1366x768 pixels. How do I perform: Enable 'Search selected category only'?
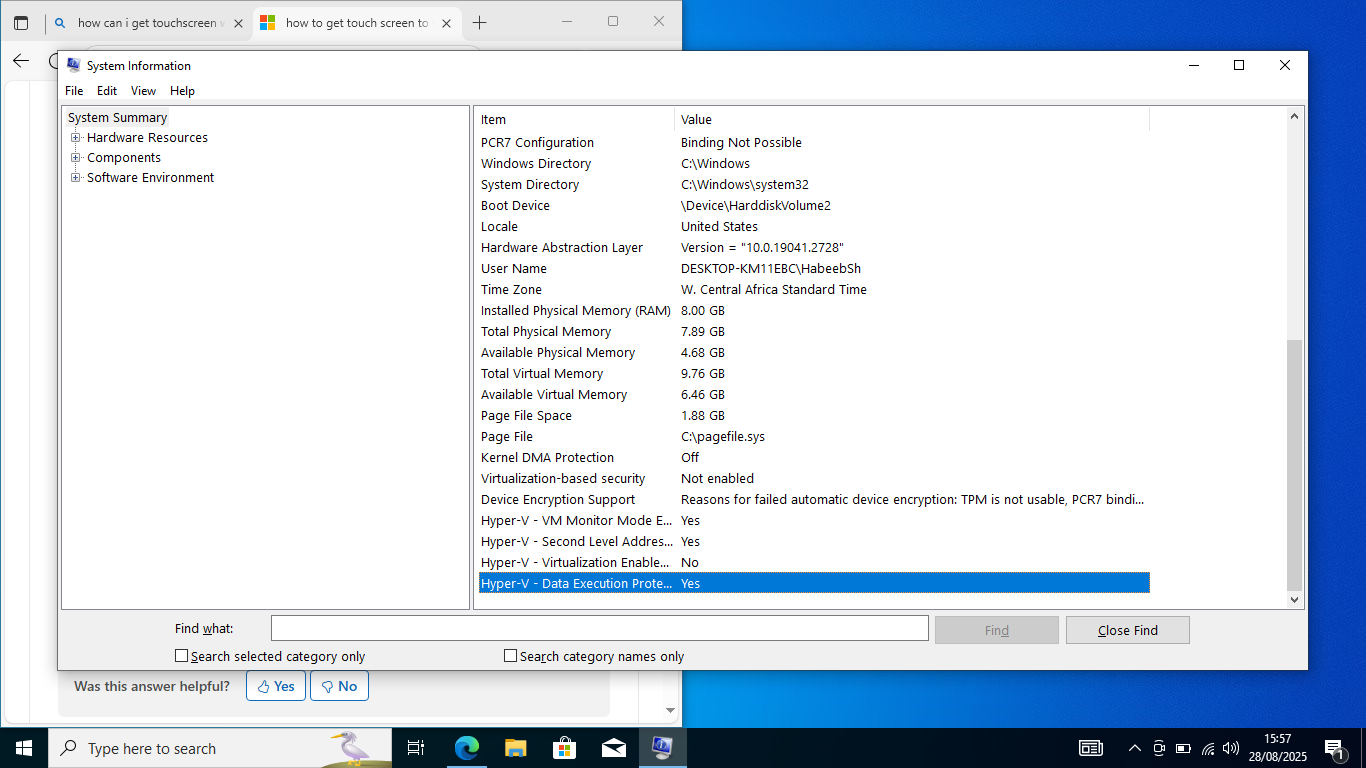pyautogui.click(x=181, y=655)
